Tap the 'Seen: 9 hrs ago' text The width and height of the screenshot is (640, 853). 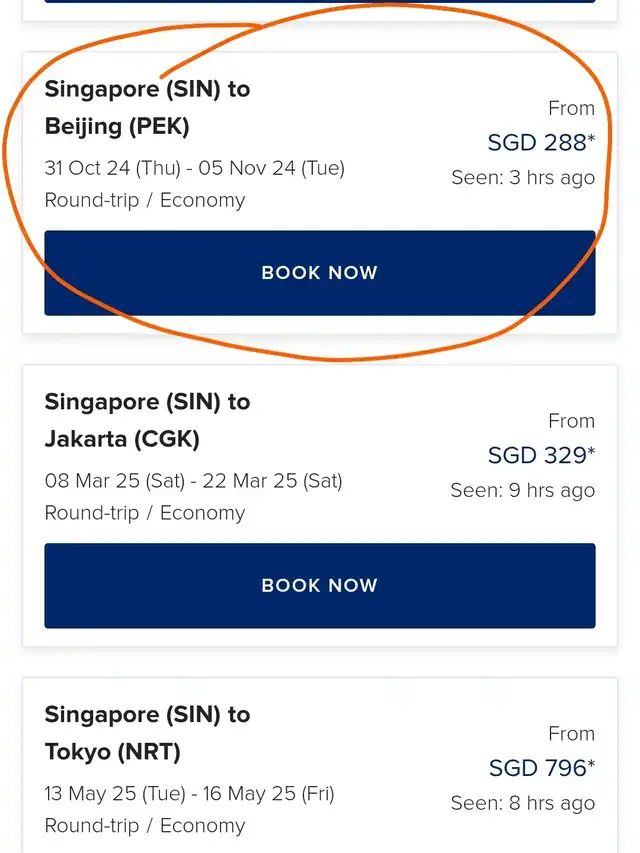[522, 491]
